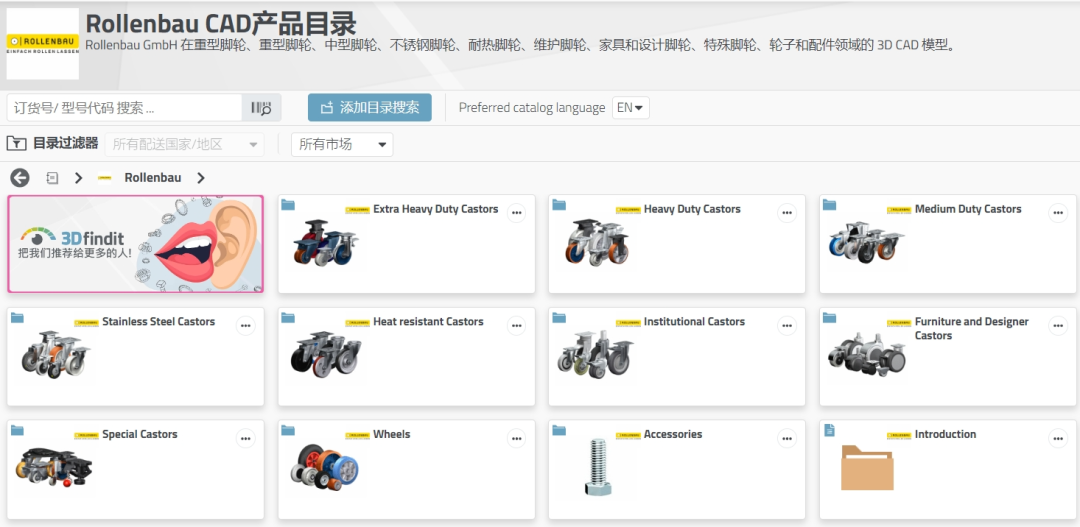Click the folder icon on the Heavy Duty Castors card

pos(559,205)
